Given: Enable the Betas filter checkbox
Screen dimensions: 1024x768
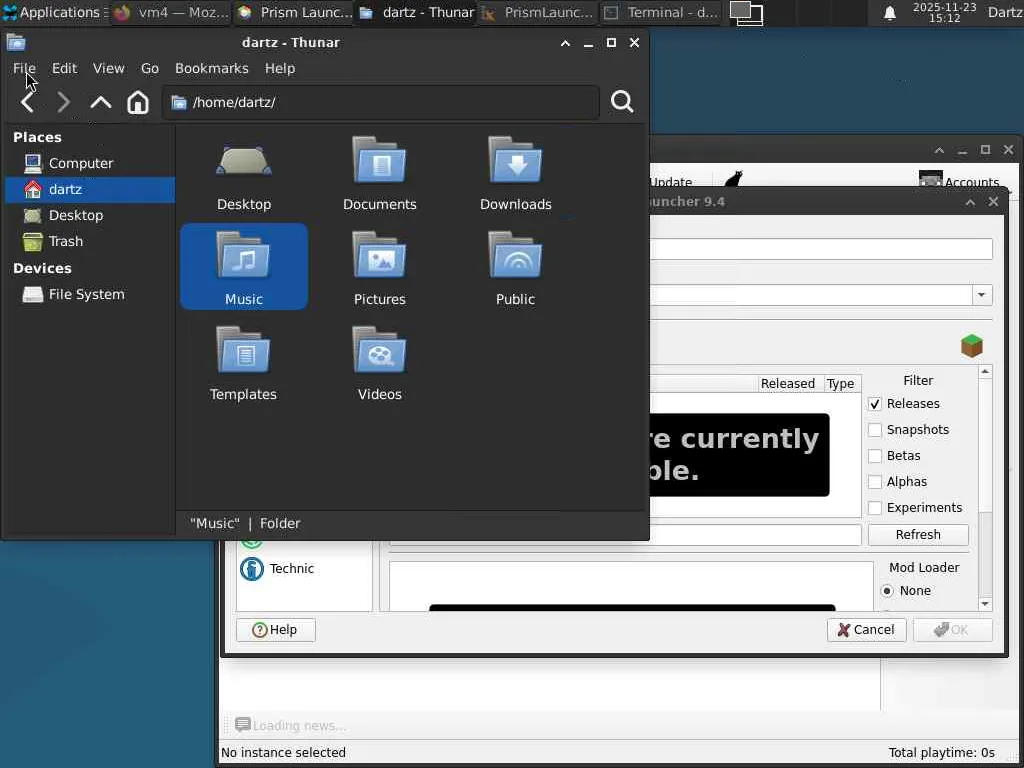Looking at the screenshot, I should coord(875,456).
